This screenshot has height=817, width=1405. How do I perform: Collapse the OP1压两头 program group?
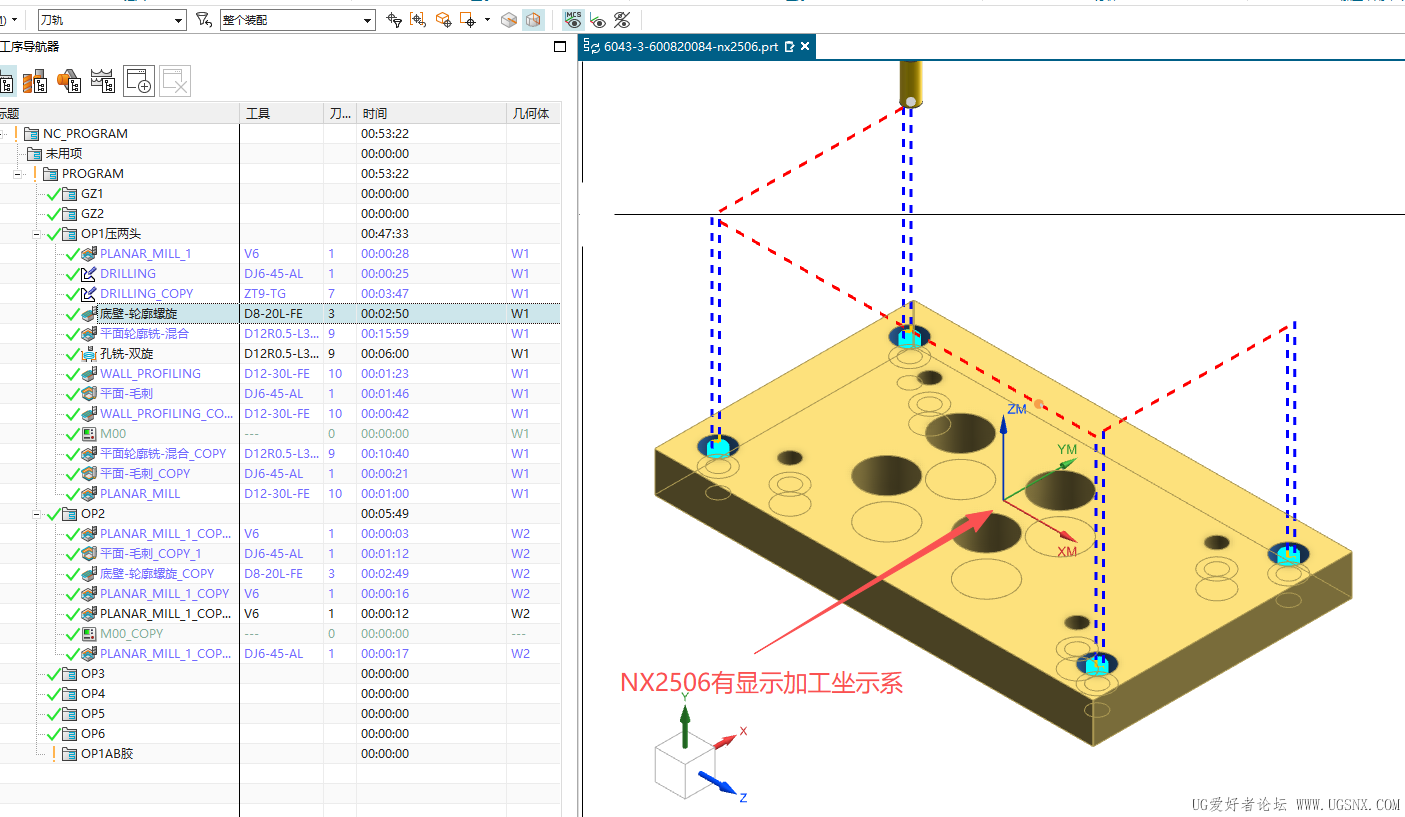pyautogui.click(x=37, y=234)
